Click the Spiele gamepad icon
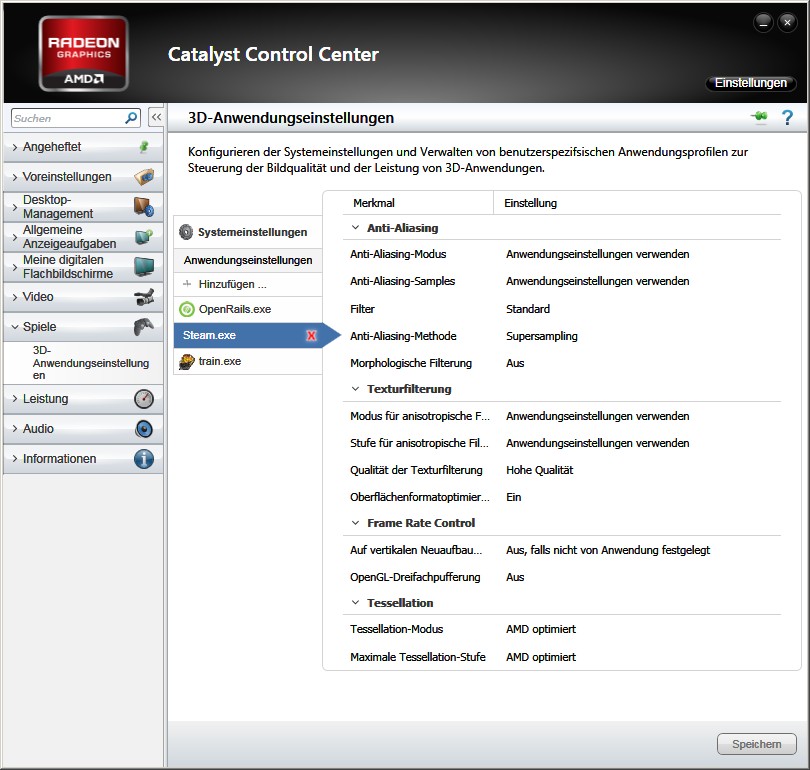810x770 pixels. (144, 326)
